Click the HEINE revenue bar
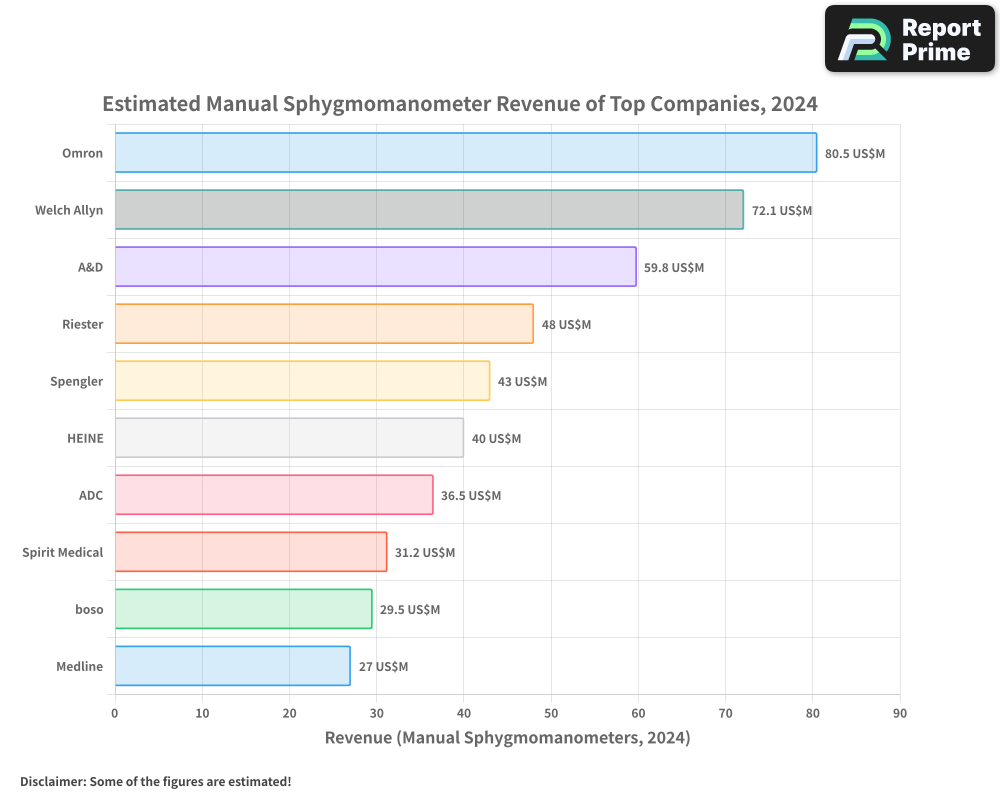This screenshot has width=1000, height=800. 290,438
